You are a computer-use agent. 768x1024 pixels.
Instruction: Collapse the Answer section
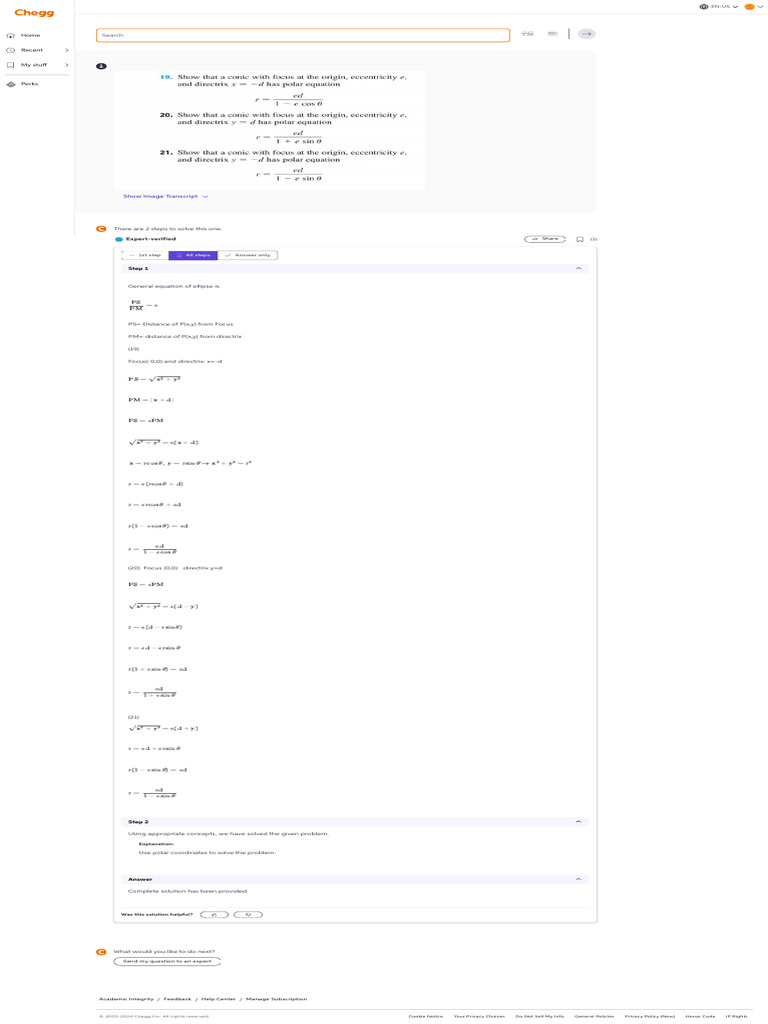click(579, 879)
